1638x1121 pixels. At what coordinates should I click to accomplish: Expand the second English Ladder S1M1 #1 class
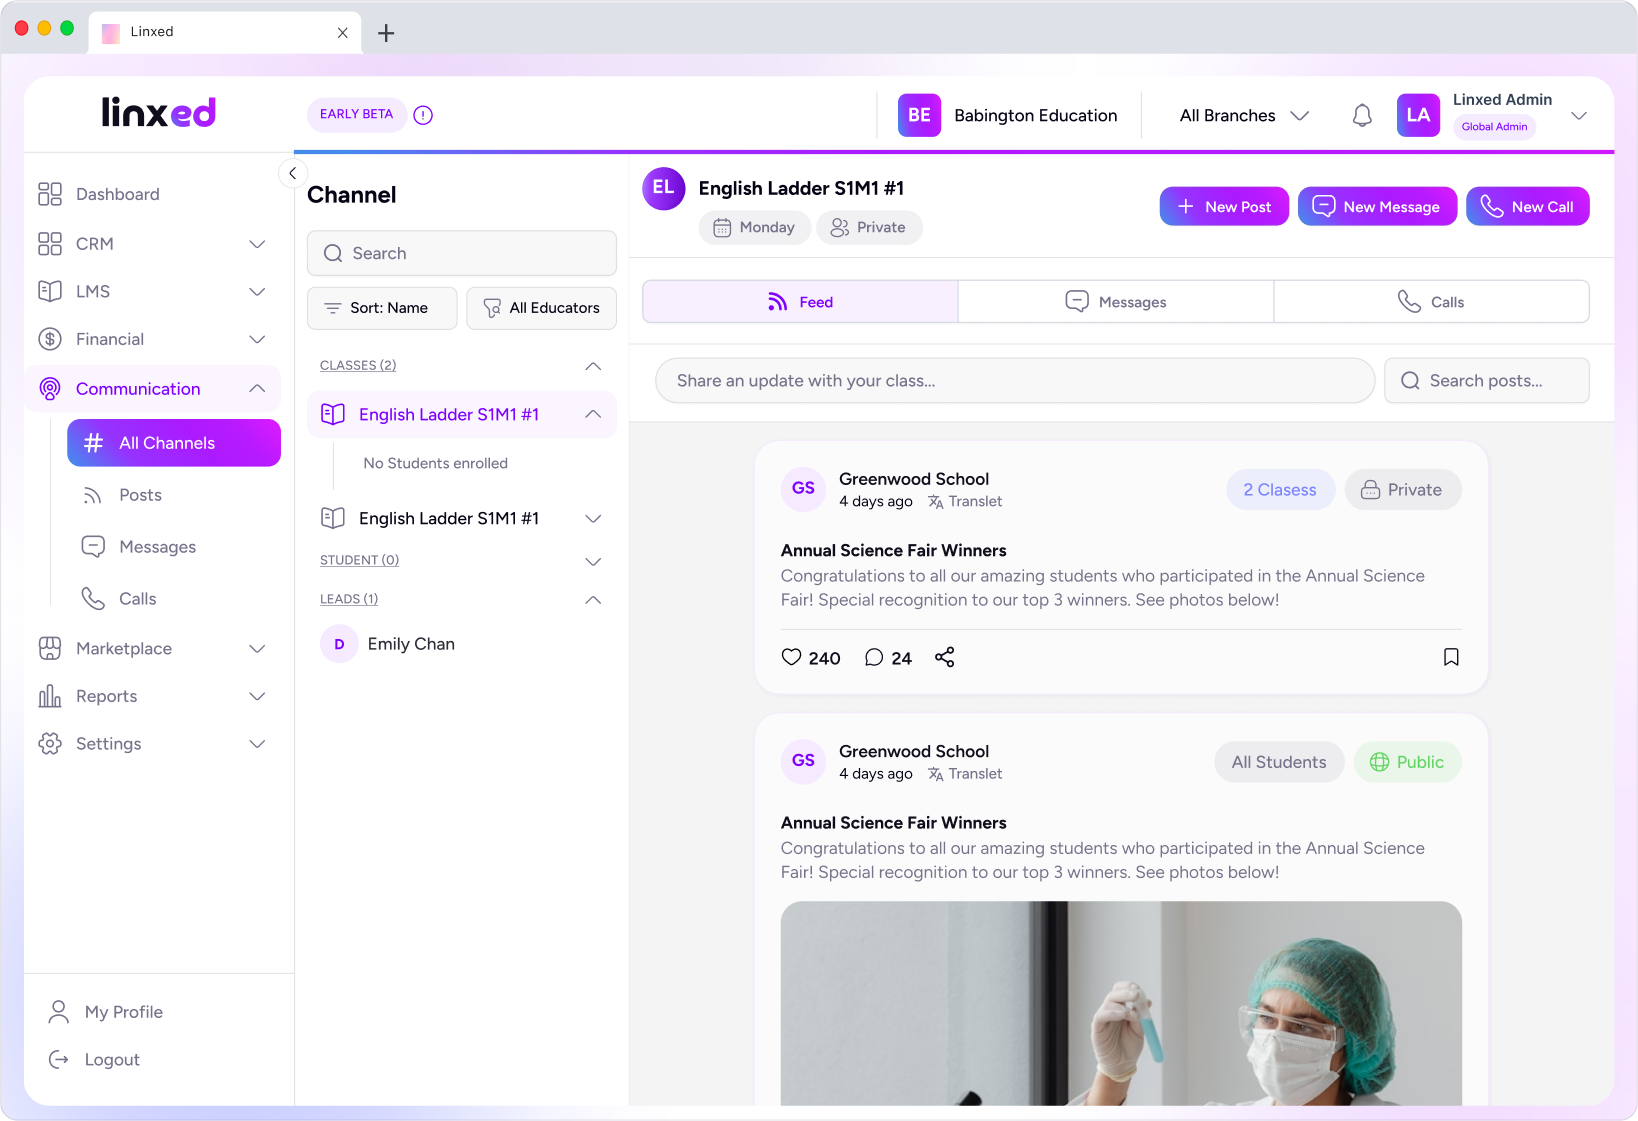[x=593, y=518]
